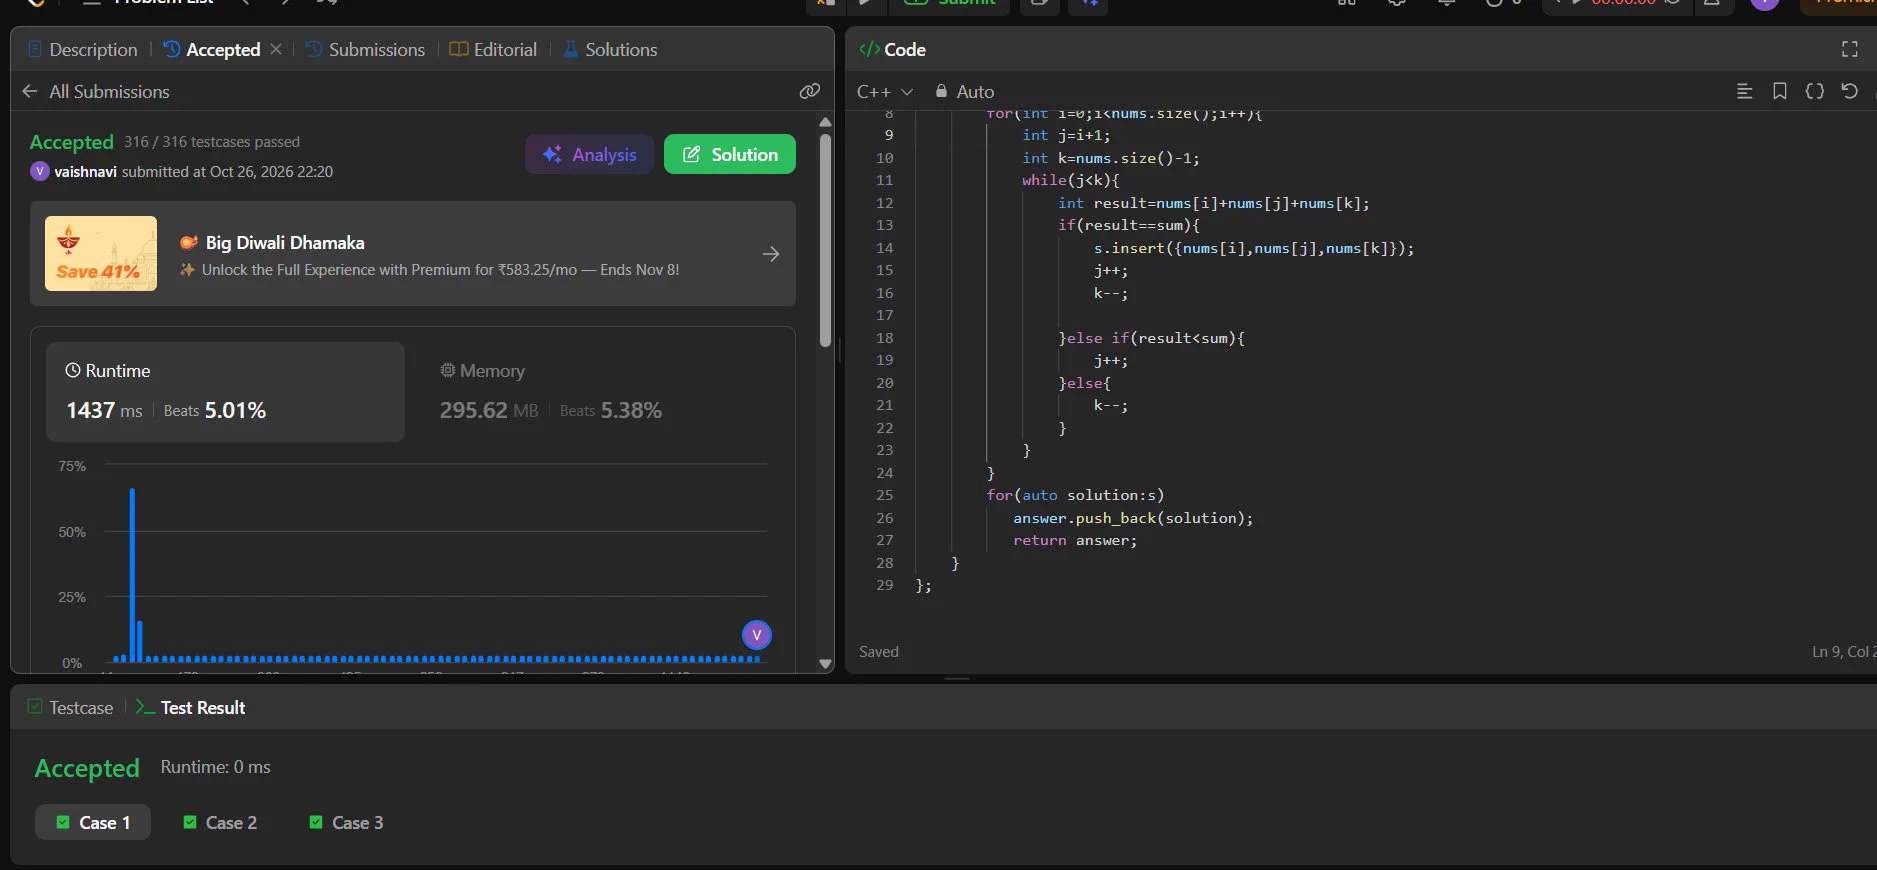Select the Case 2 testcase
The width and height of the screenshot is (1877, 870).
click(220, 822)
